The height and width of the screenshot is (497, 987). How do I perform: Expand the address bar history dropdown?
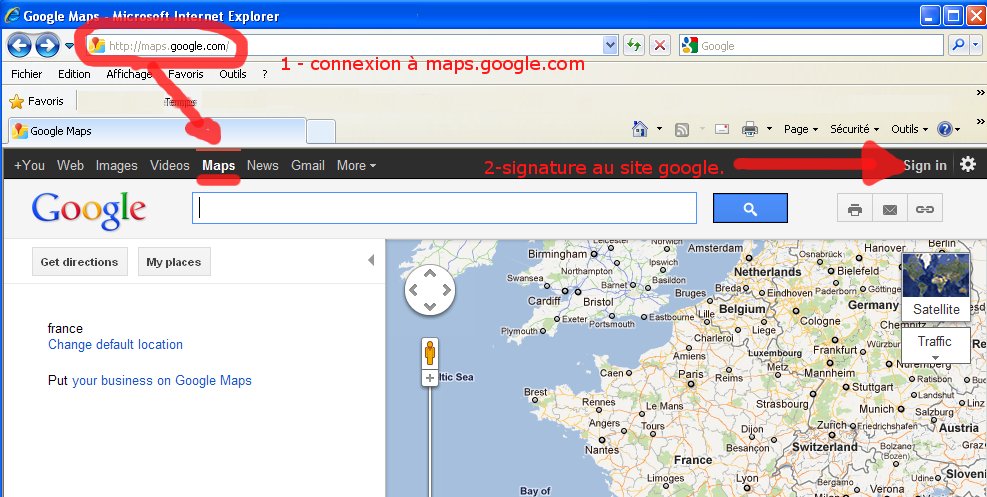[x=610, y=45]
